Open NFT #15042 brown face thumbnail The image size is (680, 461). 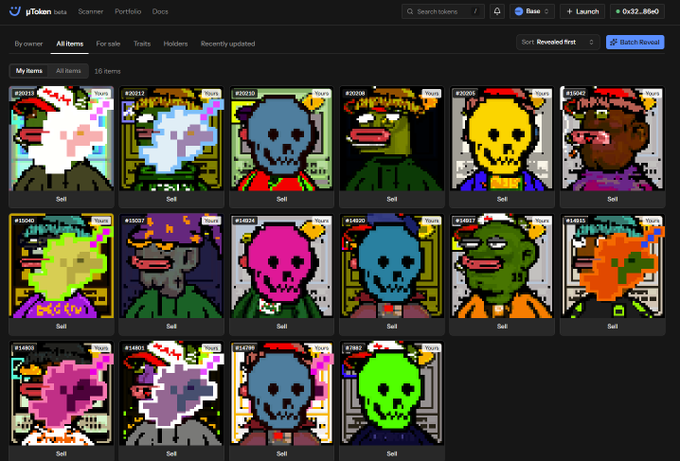(612, 138)
